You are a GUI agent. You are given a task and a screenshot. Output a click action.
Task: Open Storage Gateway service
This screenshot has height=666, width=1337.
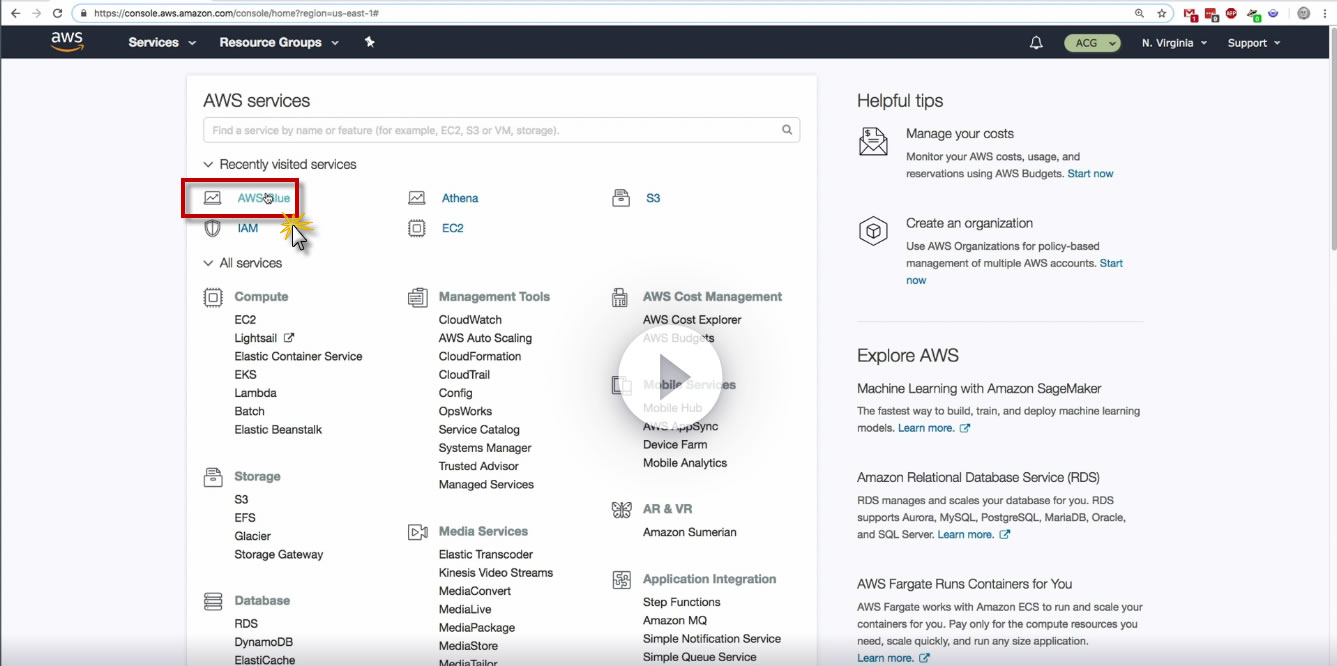pyautogui.click(x=279, y=554)
